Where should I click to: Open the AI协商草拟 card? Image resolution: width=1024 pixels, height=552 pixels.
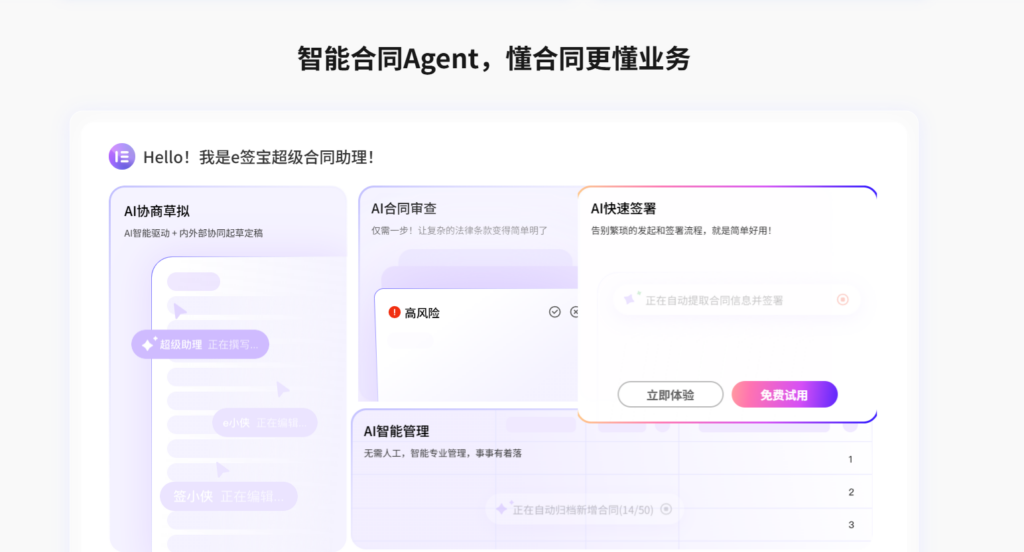pyautogui.click(x=228, y=369)
